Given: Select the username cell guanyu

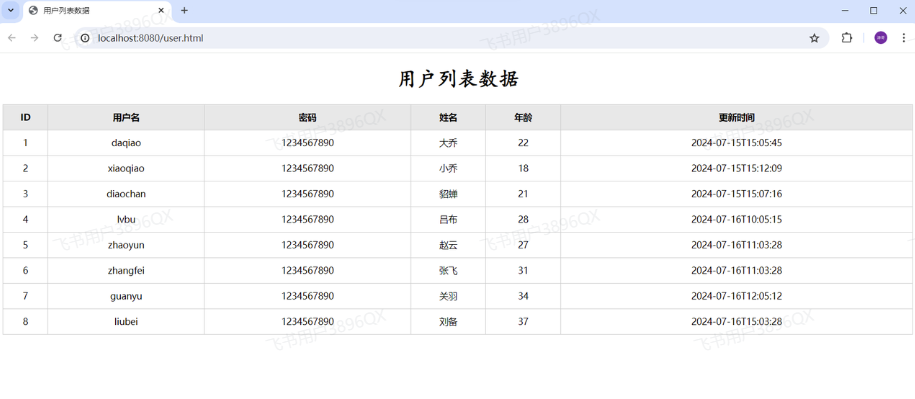Looking at the screenshot, I should (x=126, y=296).
